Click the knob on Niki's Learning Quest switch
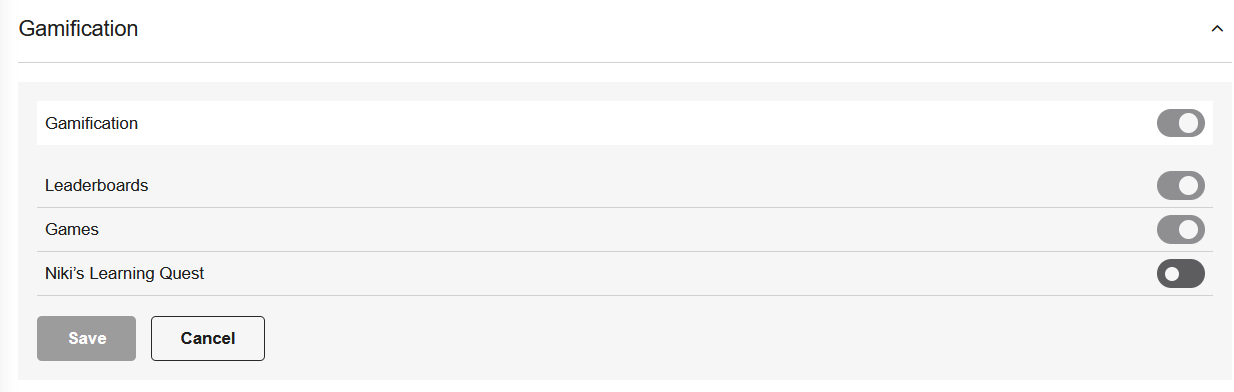 (x=1172, y=273)
